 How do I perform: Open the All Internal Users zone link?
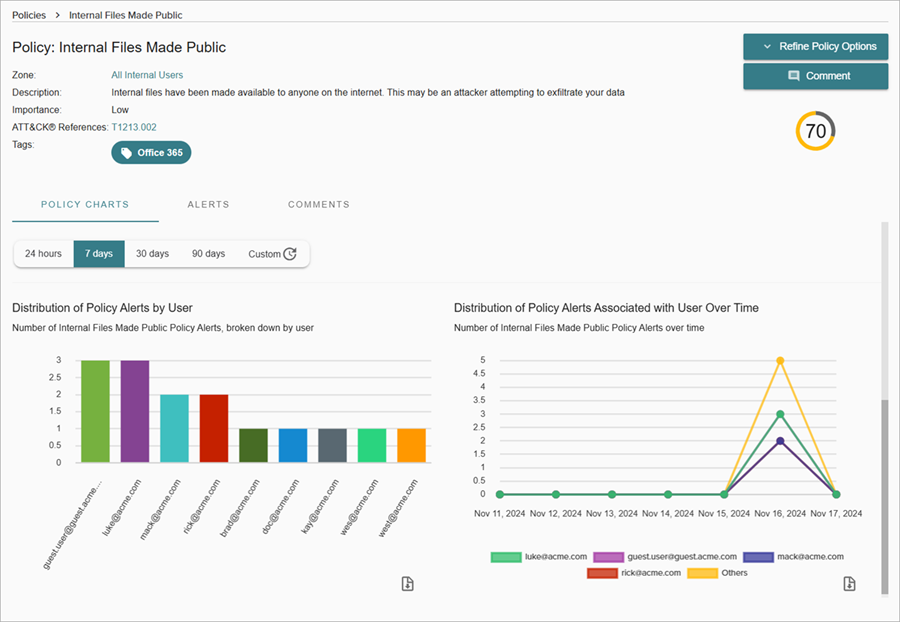(x=146, y=74)
